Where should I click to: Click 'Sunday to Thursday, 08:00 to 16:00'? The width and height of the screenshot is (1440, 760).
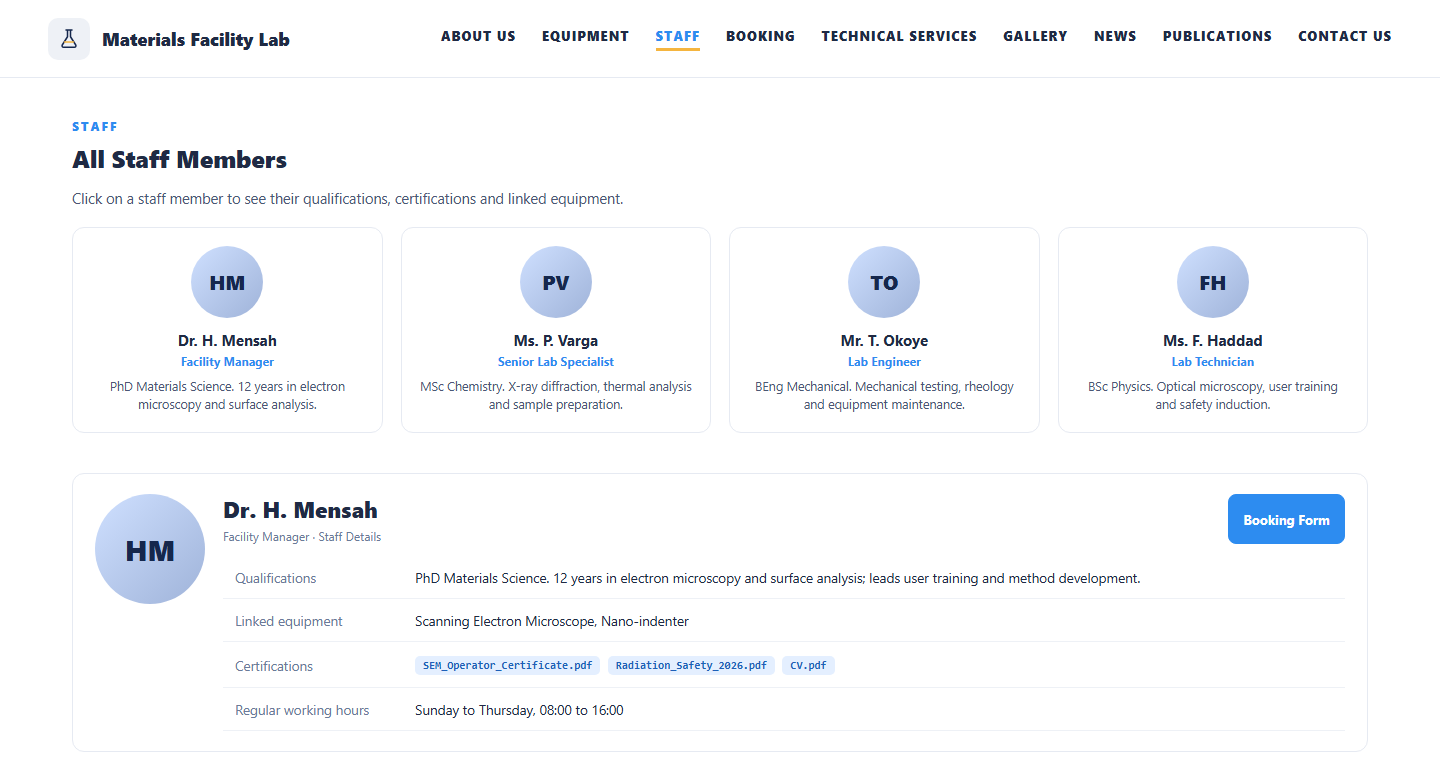(x=519, y=710)
